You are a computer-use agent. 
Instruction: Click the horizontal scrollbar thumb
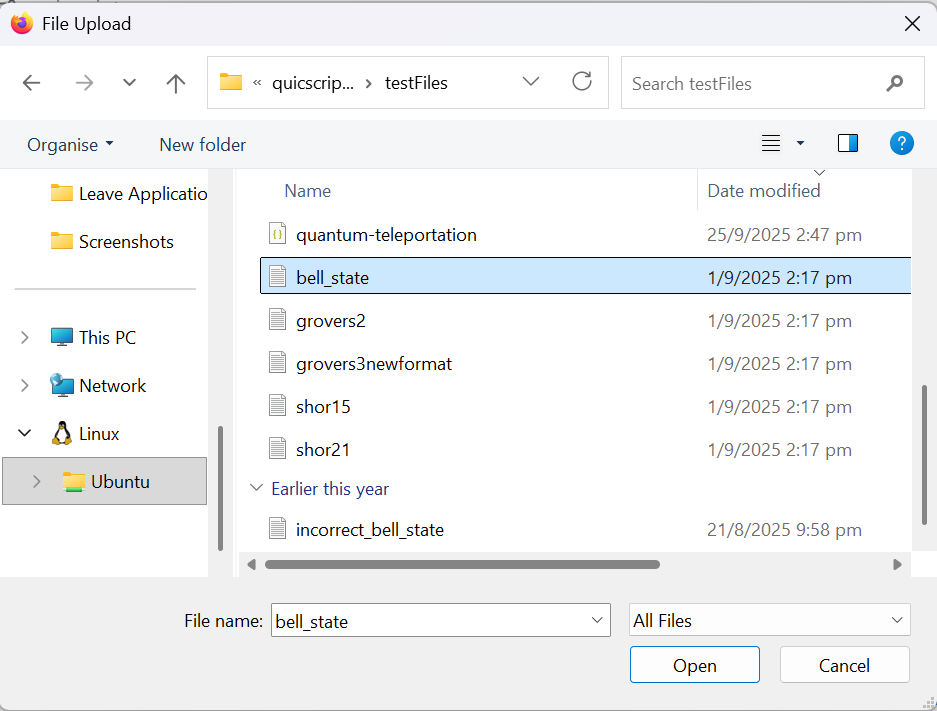pyautogui.click(x=461, y=564)
